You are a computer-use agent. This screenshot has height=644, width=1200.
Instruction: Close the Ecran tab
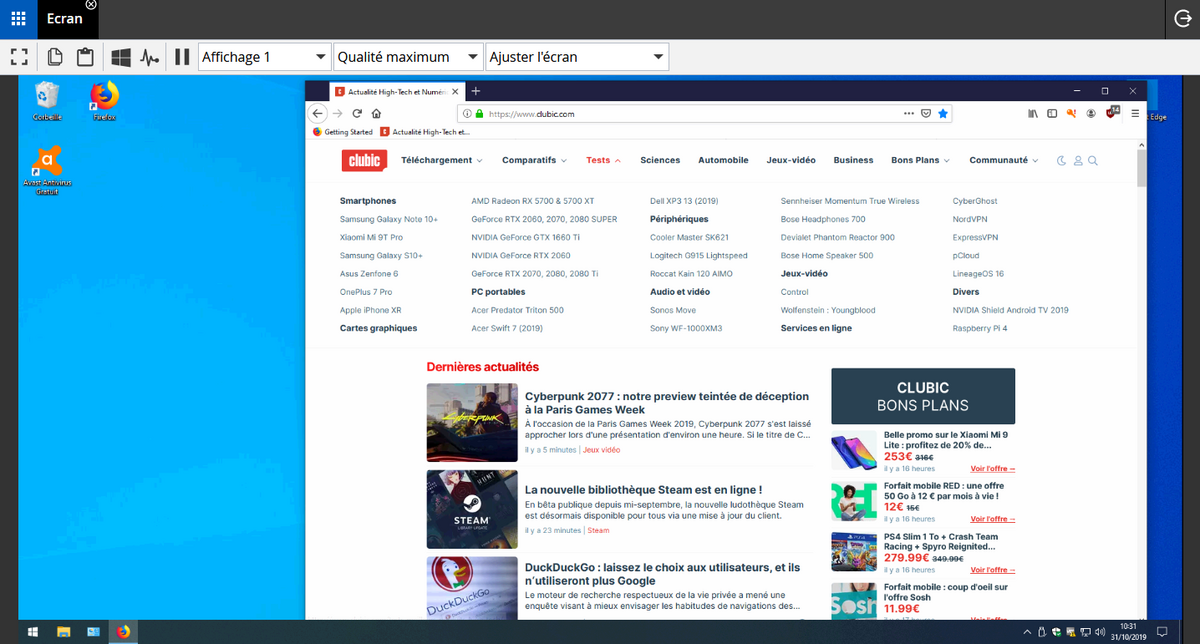coord(91,5)
